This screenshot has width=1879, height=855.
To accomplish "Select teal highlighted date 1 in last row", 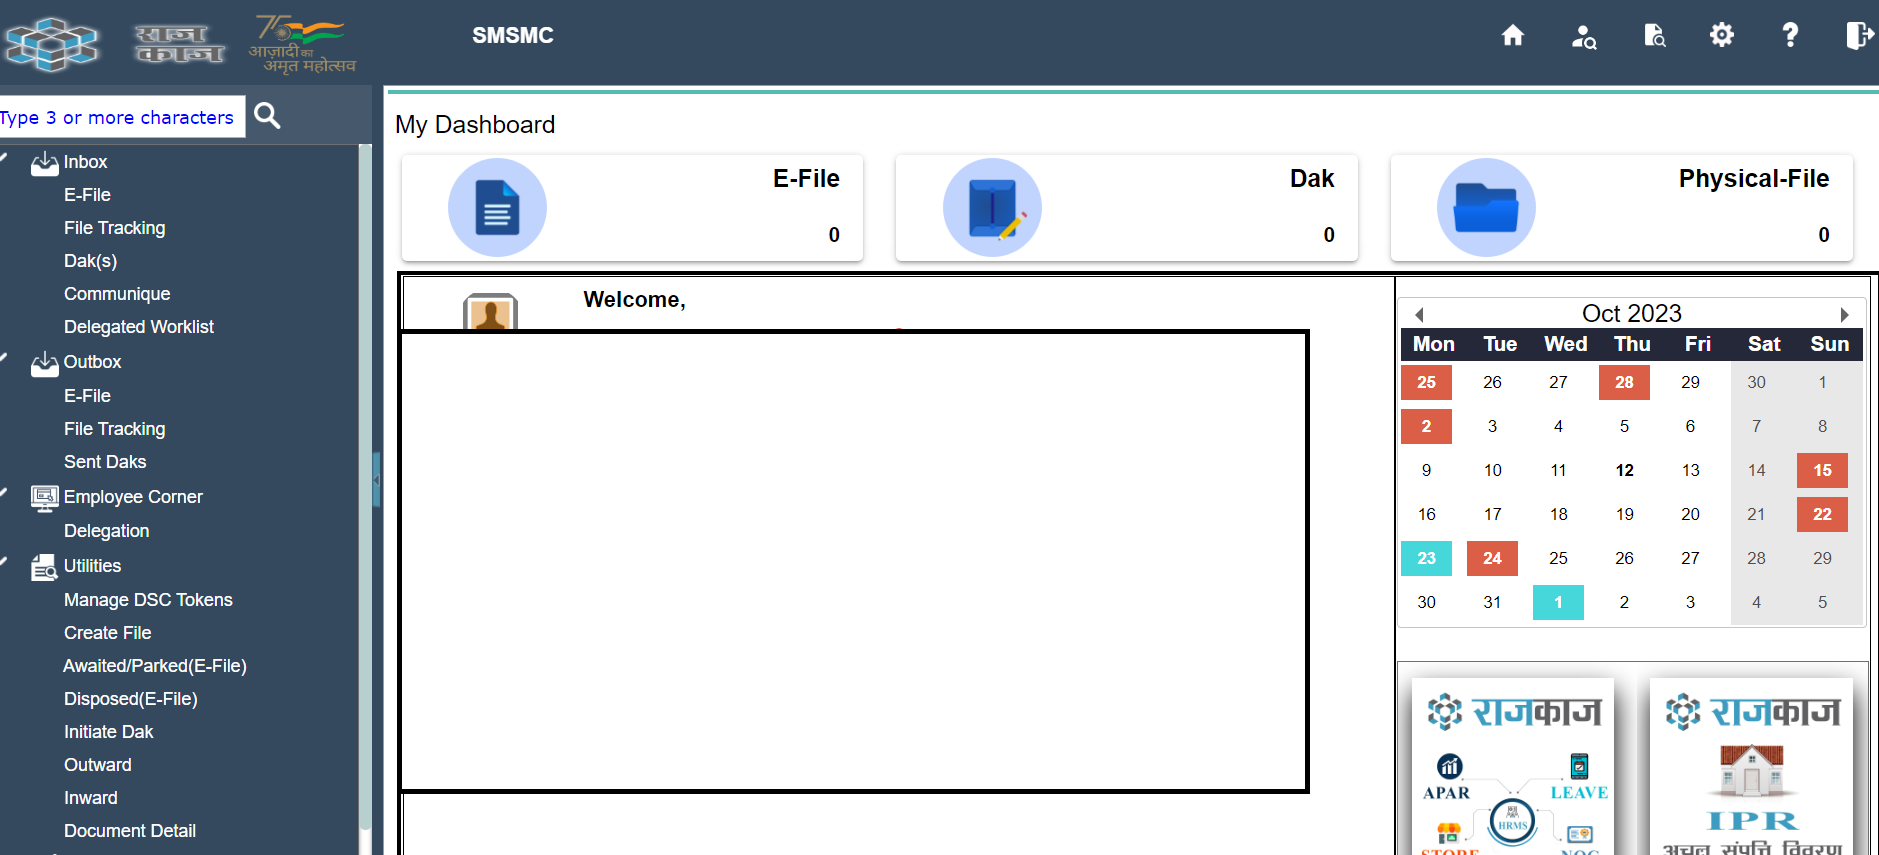I will pos(1558,602).
